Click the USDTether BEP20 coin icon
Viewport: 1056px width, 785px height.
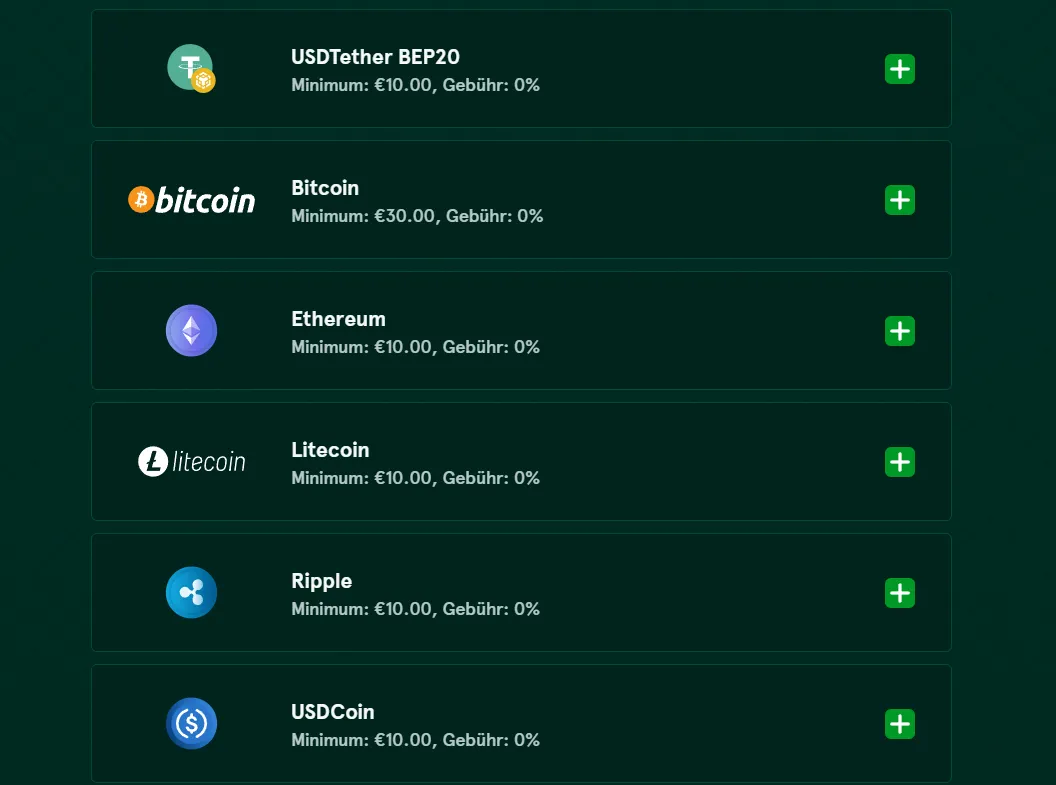(191, 69)
